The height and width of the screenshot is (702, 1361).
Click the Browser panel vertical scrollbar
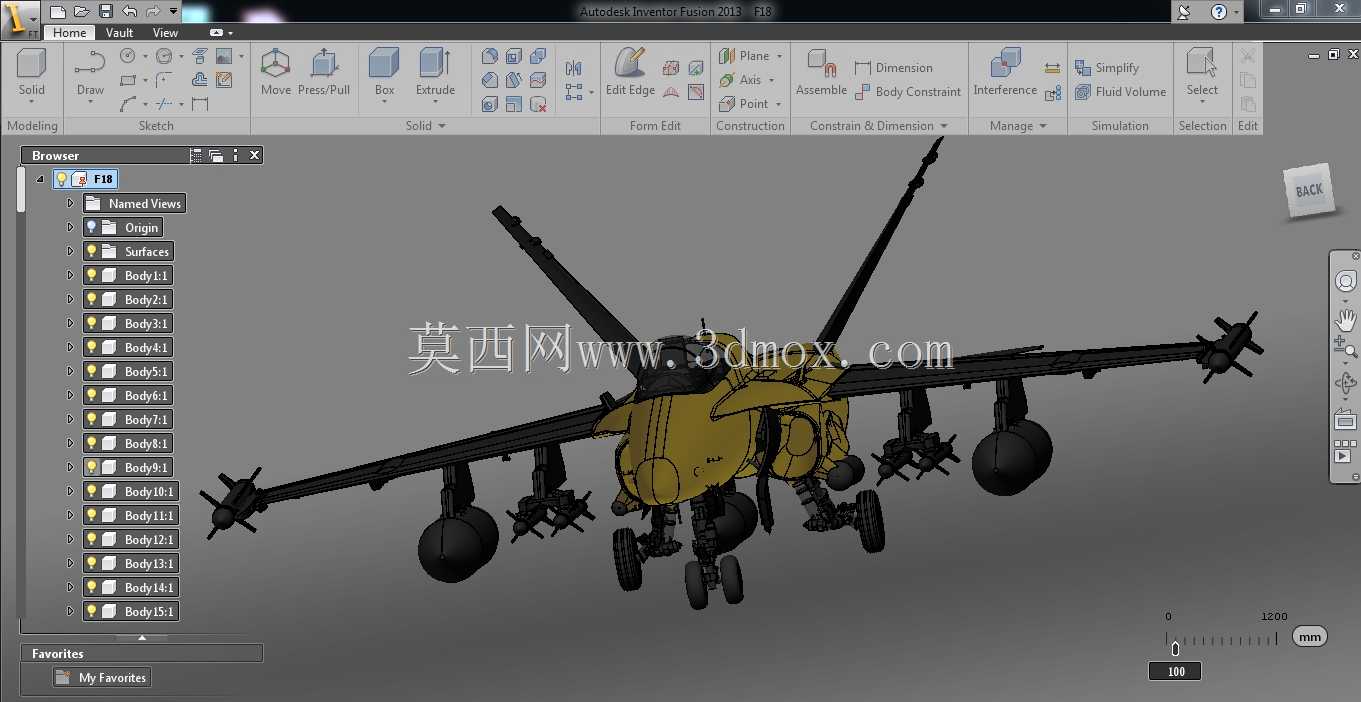pyautogui.click(x=21, y=190)
